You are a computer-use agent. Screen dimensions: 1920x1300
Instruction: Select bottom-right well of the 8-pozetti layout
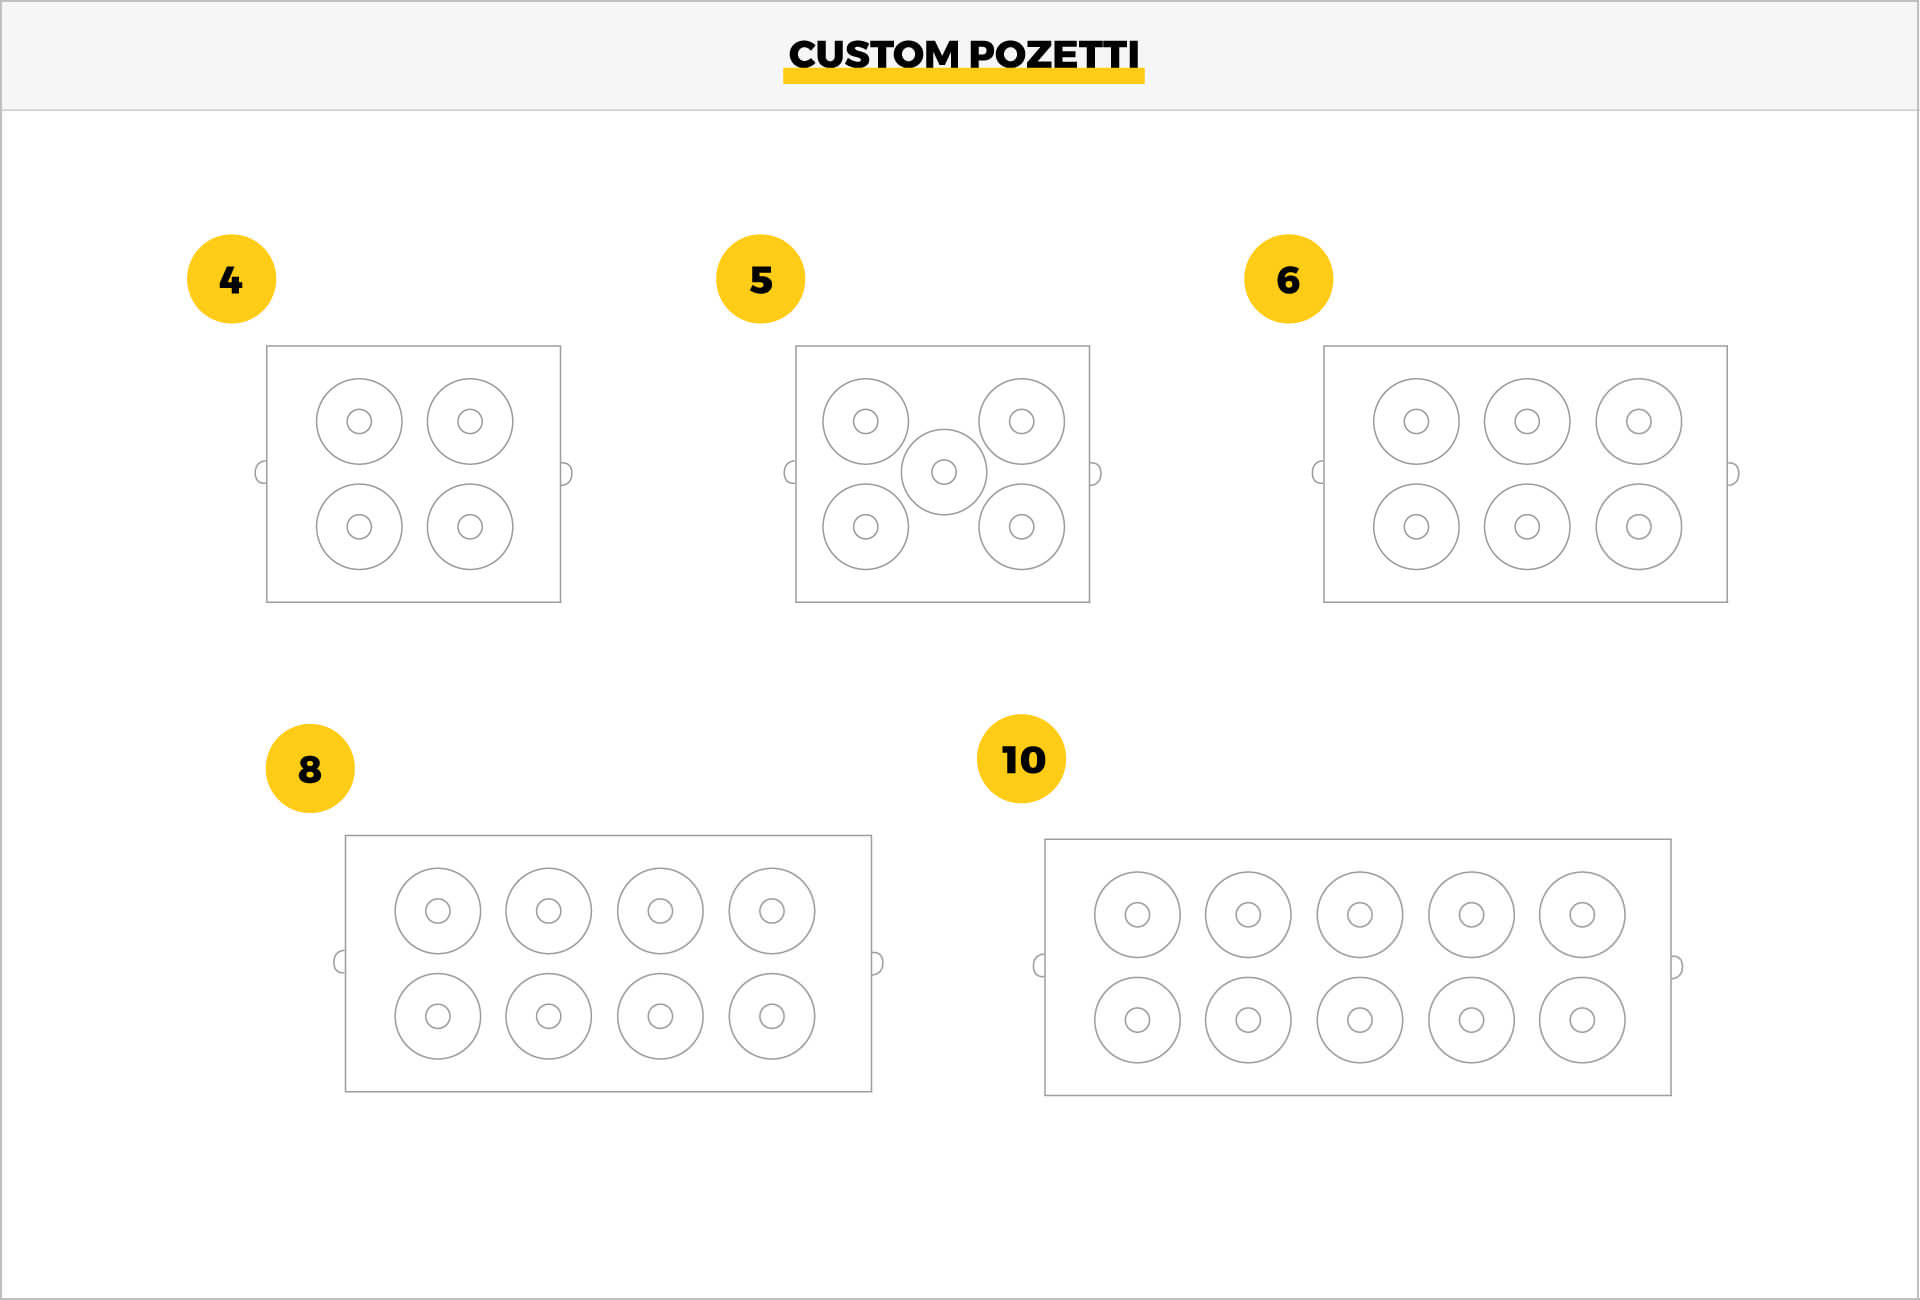point(772,1016)
